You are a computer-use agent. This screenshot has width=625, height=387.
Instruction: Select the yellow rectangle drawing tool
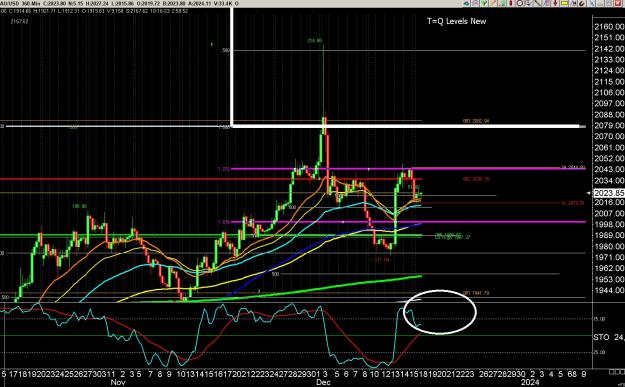[564, 3]
